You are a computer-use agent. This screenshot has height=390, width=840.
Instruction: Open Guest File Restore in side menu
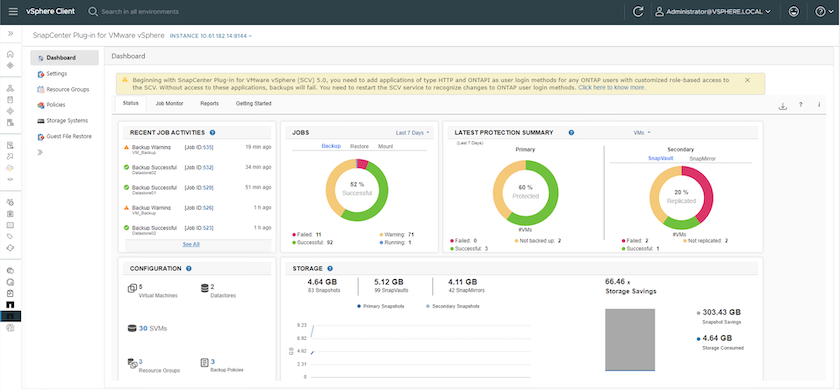pos(65,137)
